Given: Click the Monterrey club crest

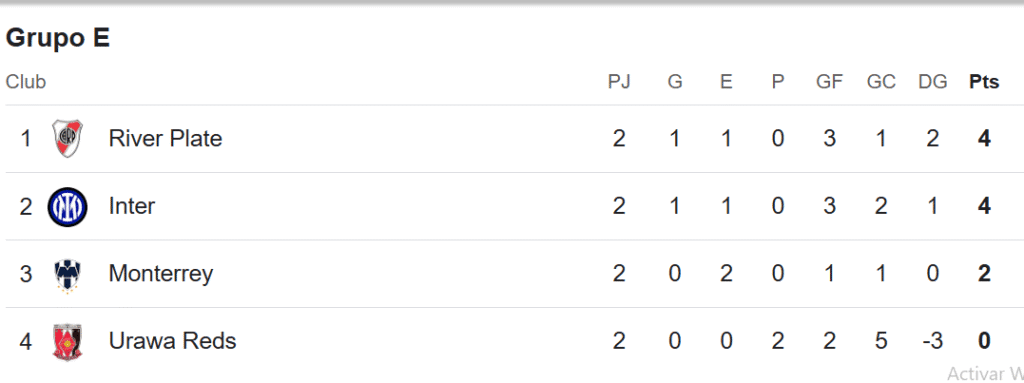Looking at the screenshot, I should pyautogui.click(x=67, y=275).
